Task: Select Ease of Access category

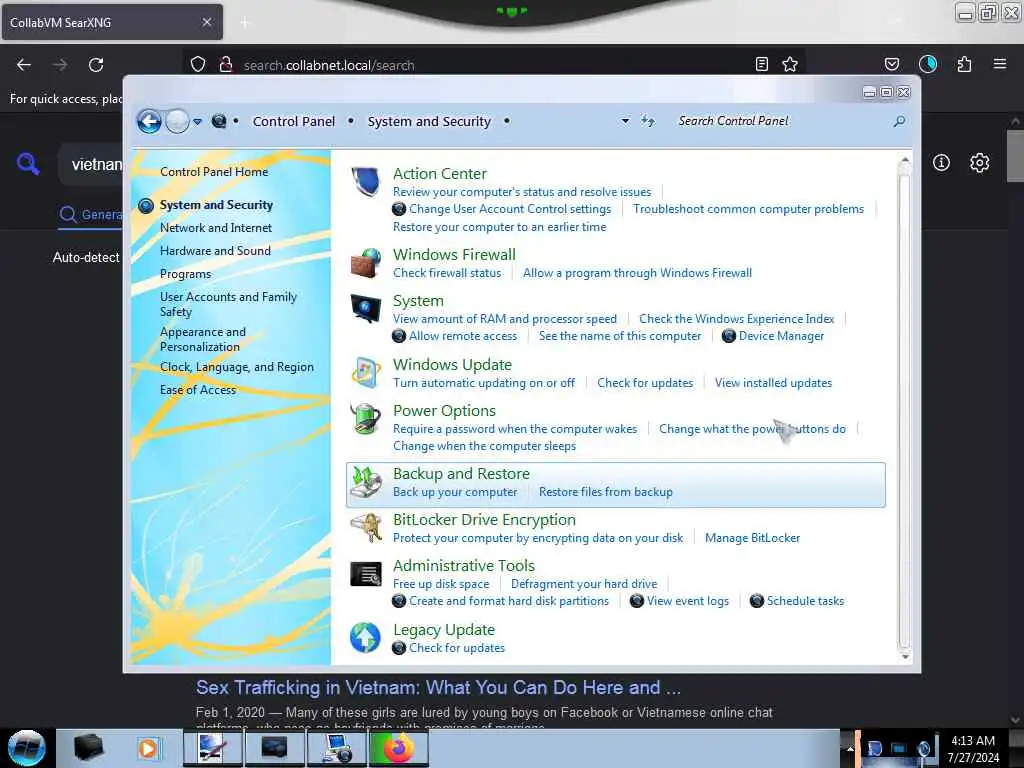Action: coord(198,390)
